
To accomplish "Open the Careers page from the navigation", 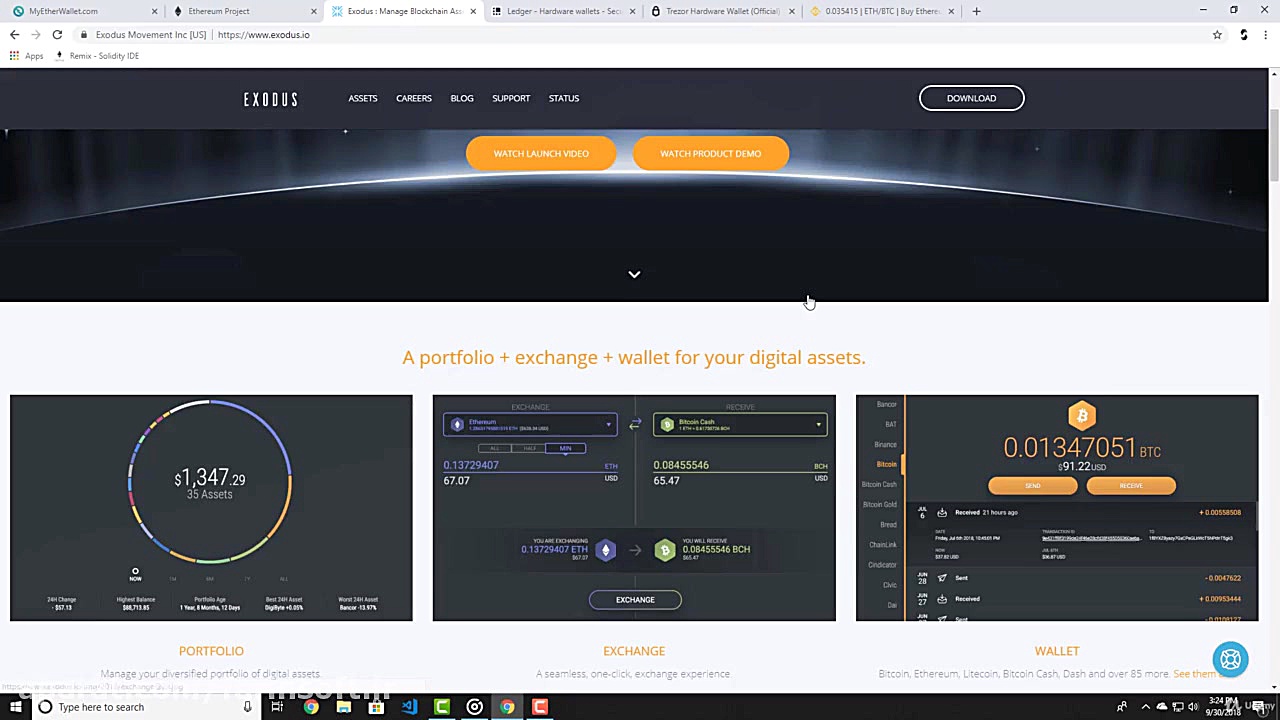I will (x=414, y=98).
